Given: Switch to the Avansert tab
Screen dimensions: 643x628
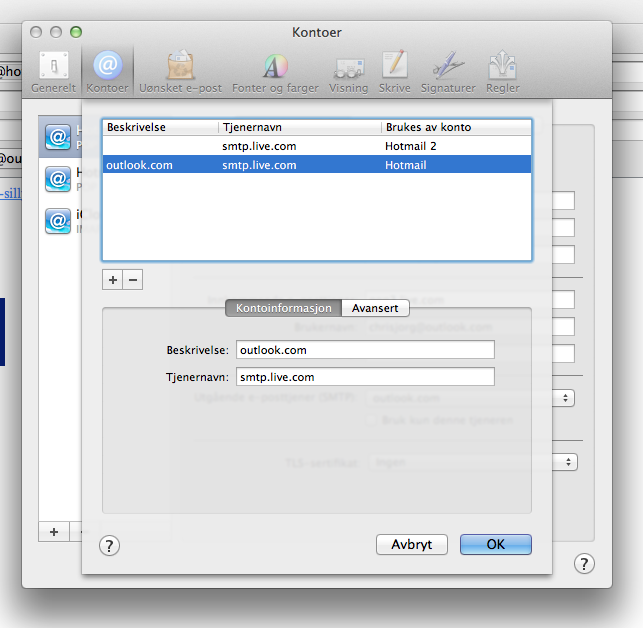Looking at the screenshot, I should [x=375, y=308].
